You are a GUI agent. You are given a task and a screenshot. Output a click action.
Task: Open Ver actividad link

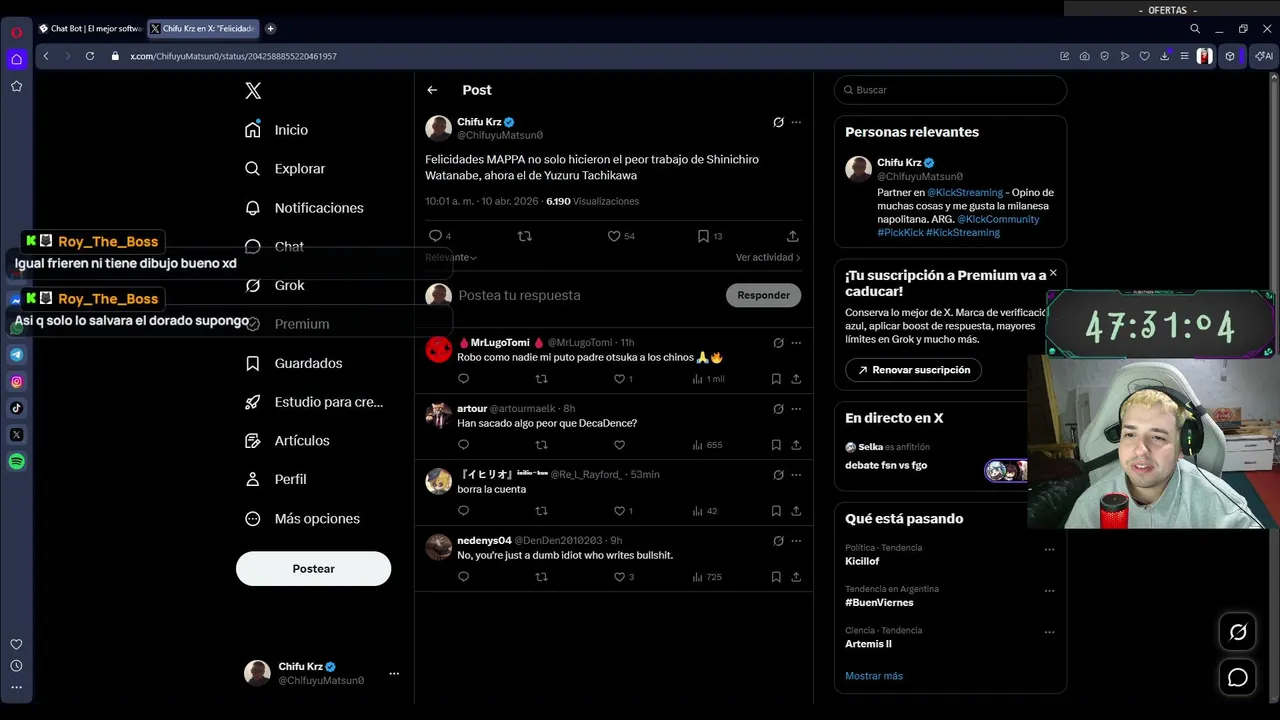[x=768, y=257]
